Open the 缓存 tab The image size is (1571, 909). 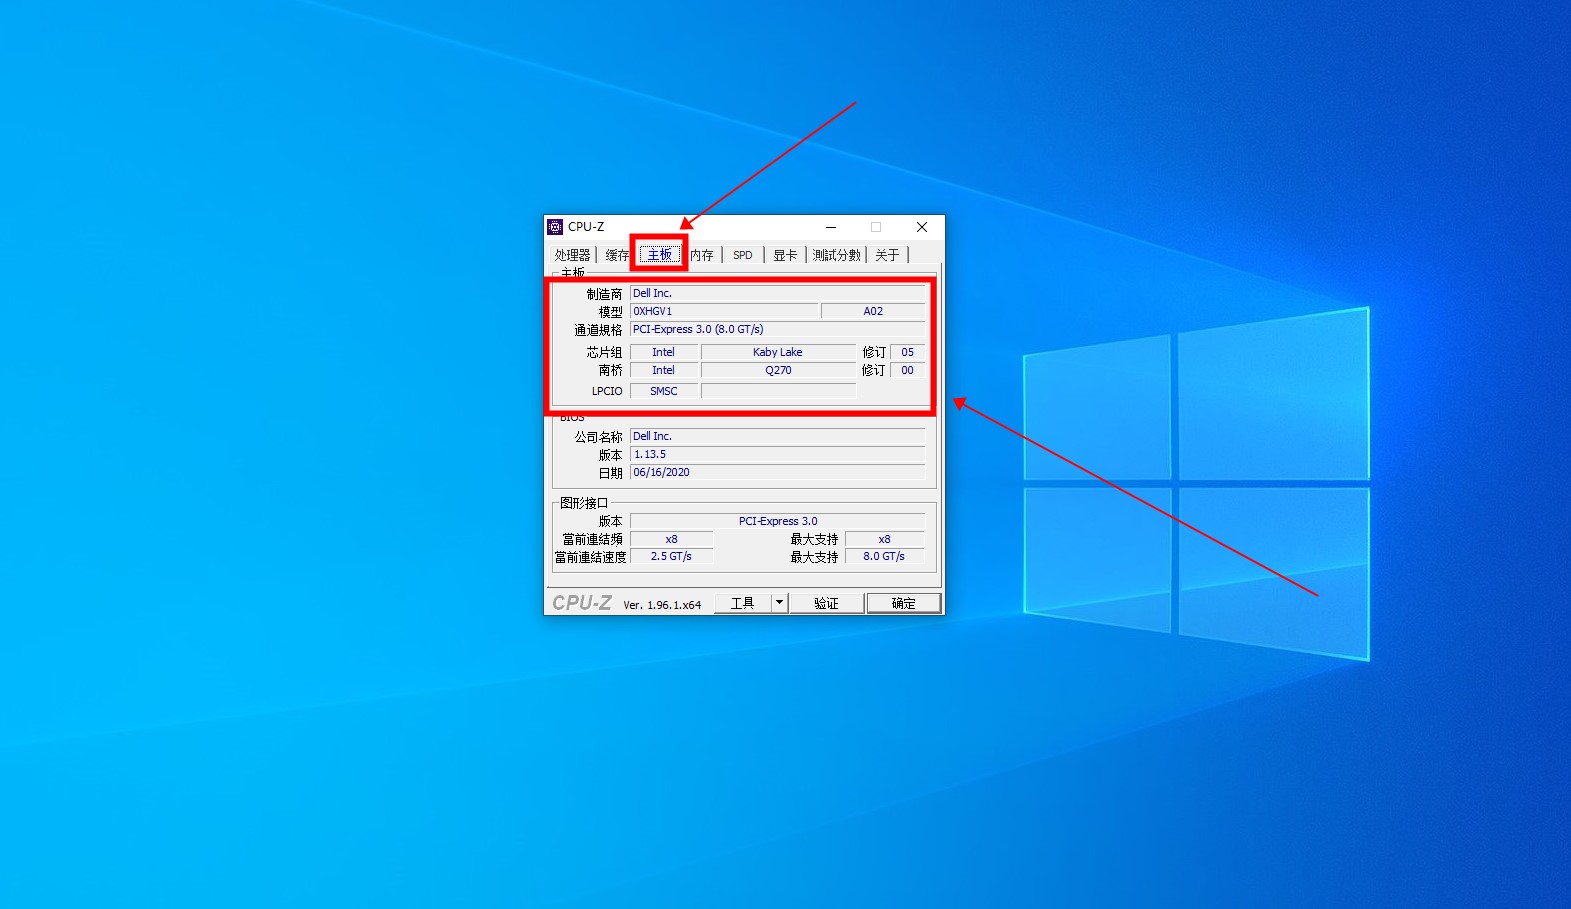pos(616,255)
